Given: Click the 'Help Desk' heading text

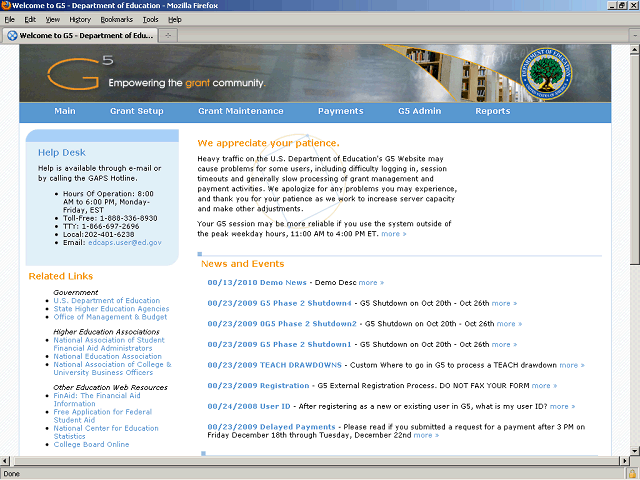Looking at the screenshot, I should point(62,153).
